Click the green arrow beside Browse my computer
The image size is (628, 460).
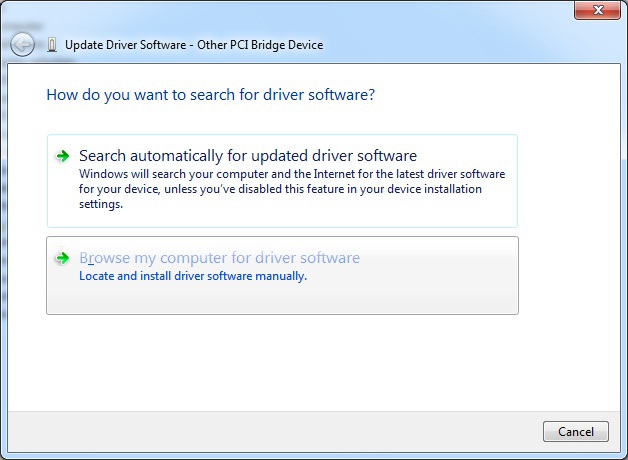[x=63, y=258]
